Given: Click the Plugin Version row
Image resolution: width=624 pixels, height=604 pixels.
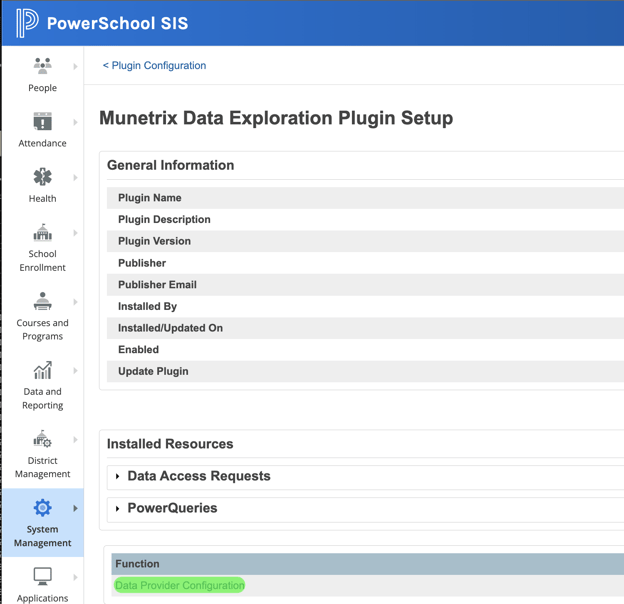Looking at the screenshot, I should (x=365, y=241).
